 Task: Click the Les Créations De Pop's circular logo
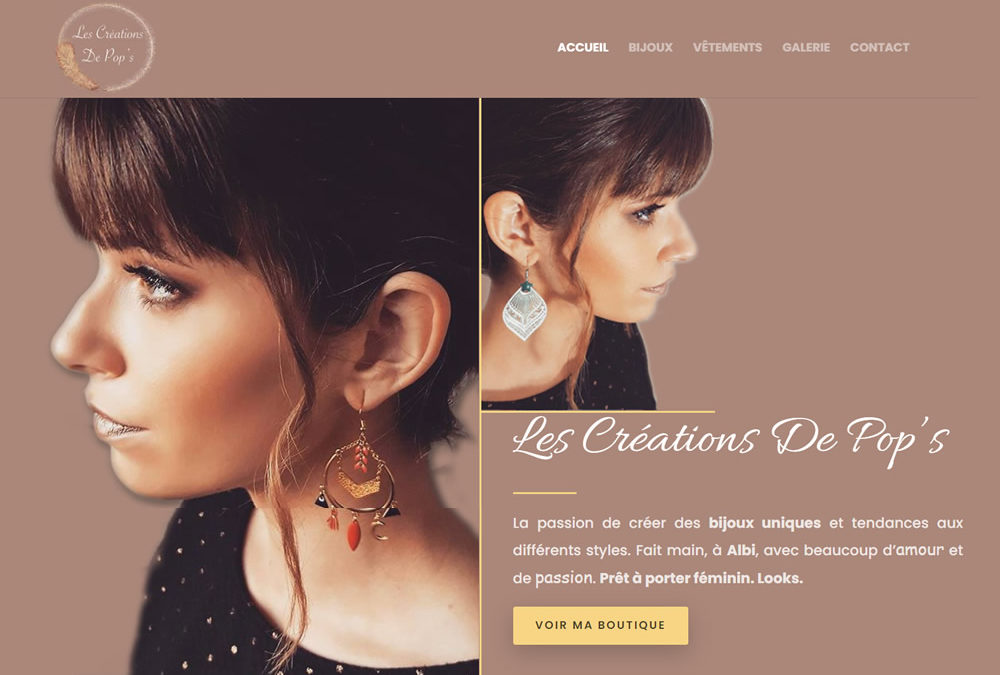pos(106,47)
